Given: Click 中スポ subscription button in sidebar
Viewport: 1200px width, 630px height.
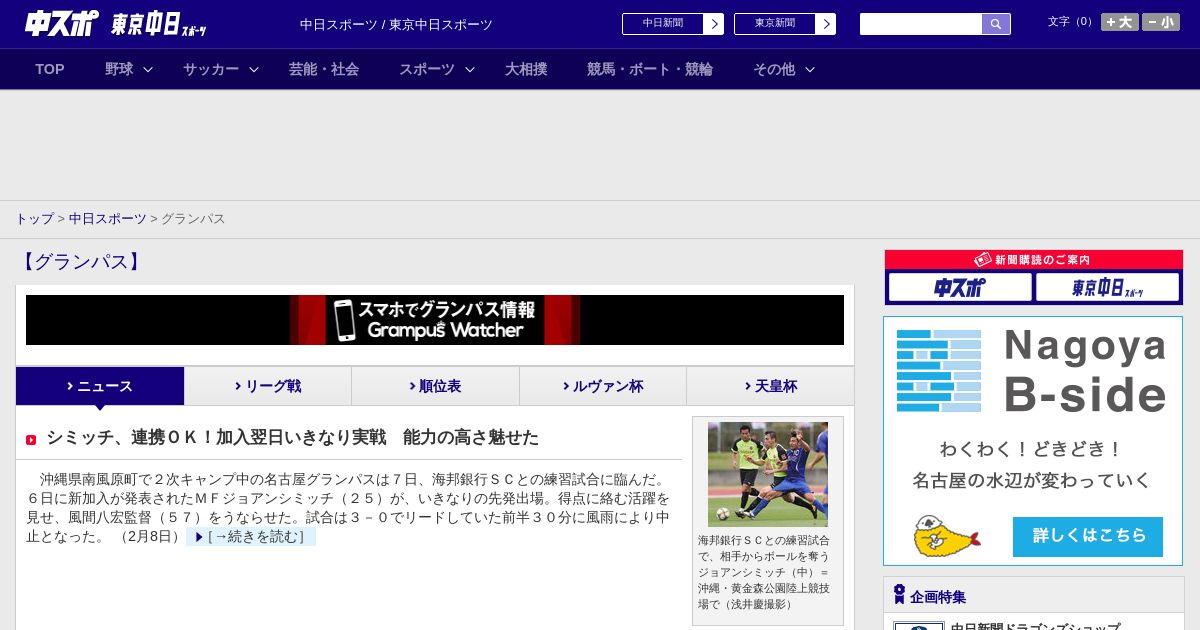Looking at the screenshot, I should click(960, 287).
